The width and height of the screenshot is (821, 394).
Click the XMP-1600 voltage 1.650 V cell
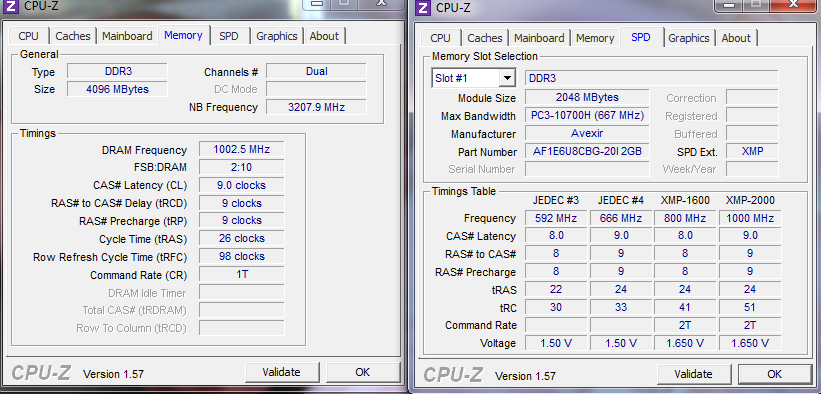685,343
